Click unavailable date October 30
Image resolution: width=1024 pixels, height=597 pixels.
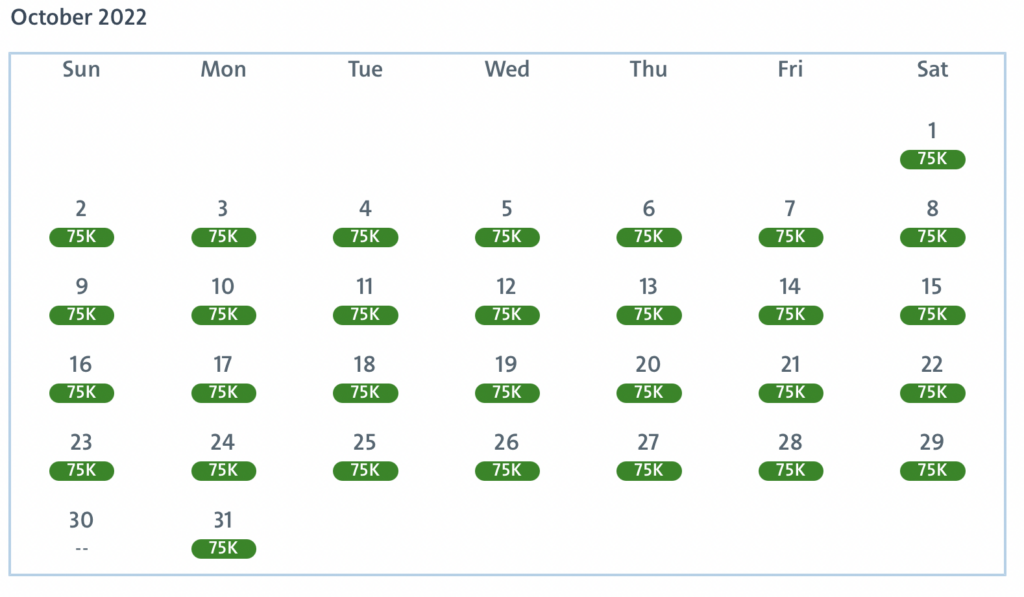(81, 533)
